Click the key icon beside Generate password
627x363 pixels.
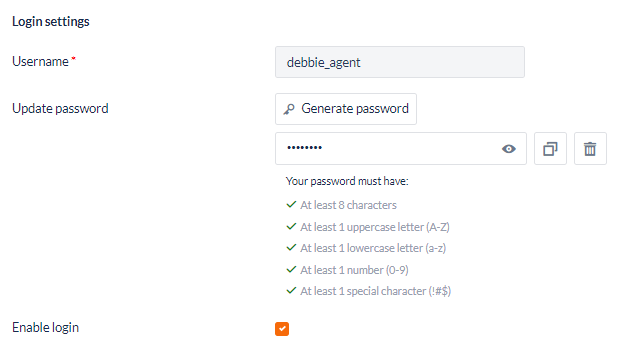click(x=289, y=109)
